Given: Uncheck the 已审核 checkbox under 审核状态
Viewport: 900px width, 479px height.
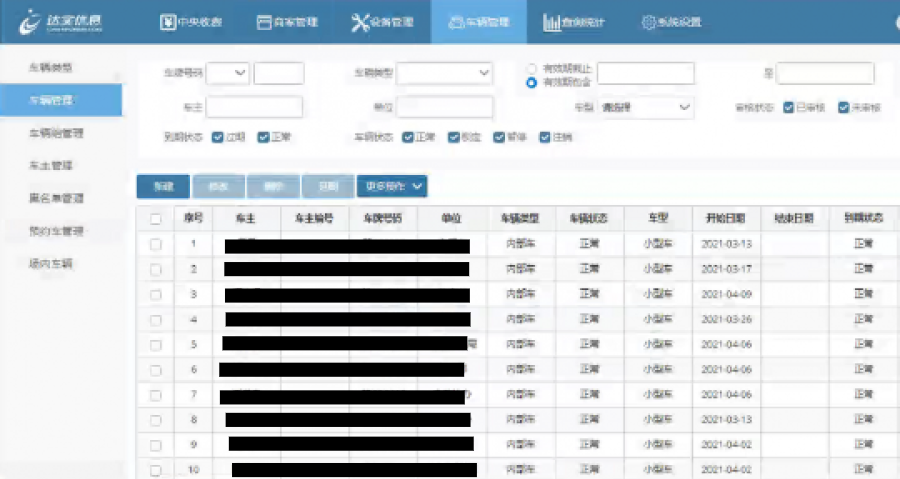Looking at the screenshot, I should 789,106.
